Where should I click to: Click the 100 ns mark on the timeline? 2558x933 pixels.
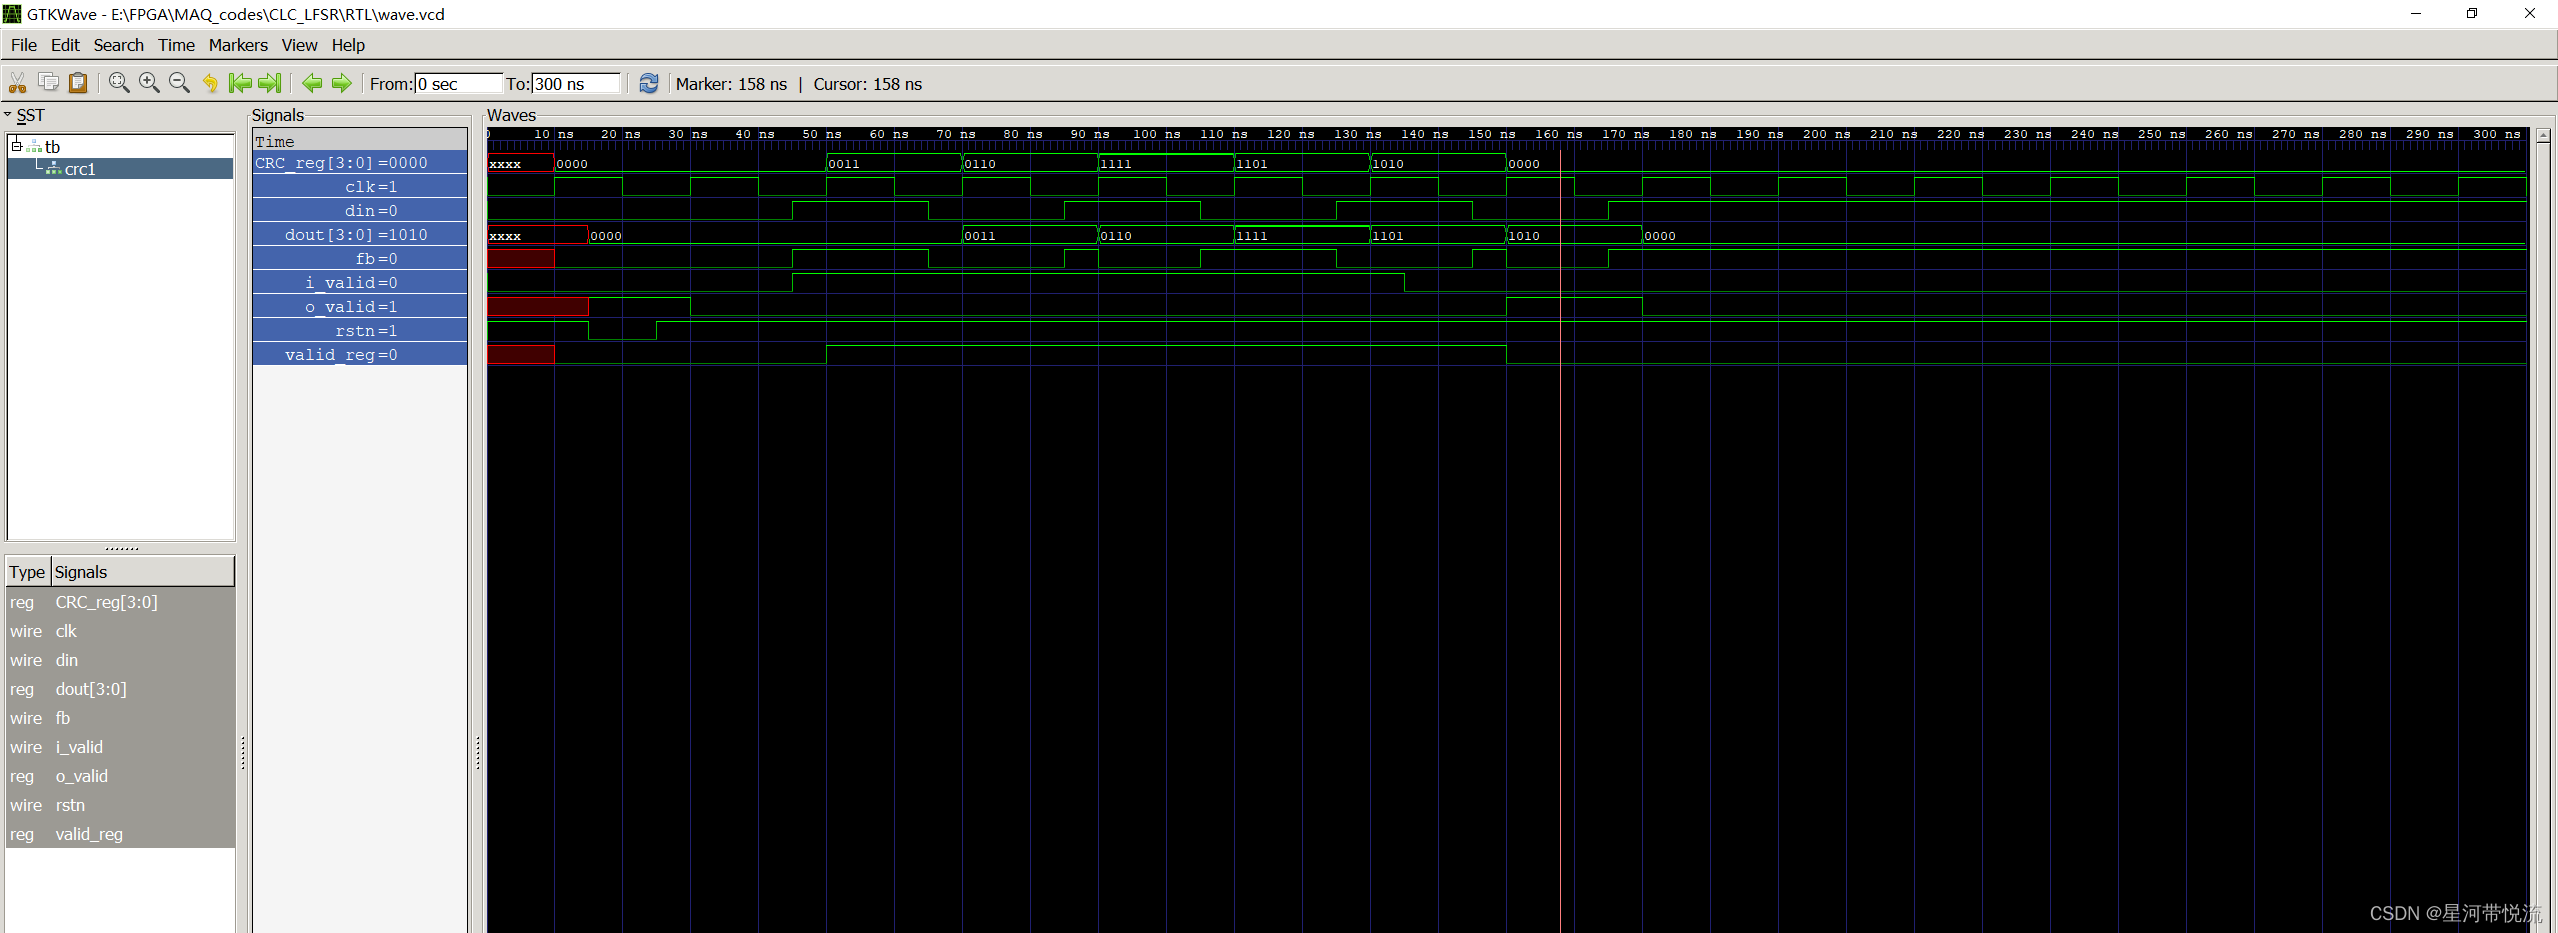click(x=1156, y=134)
